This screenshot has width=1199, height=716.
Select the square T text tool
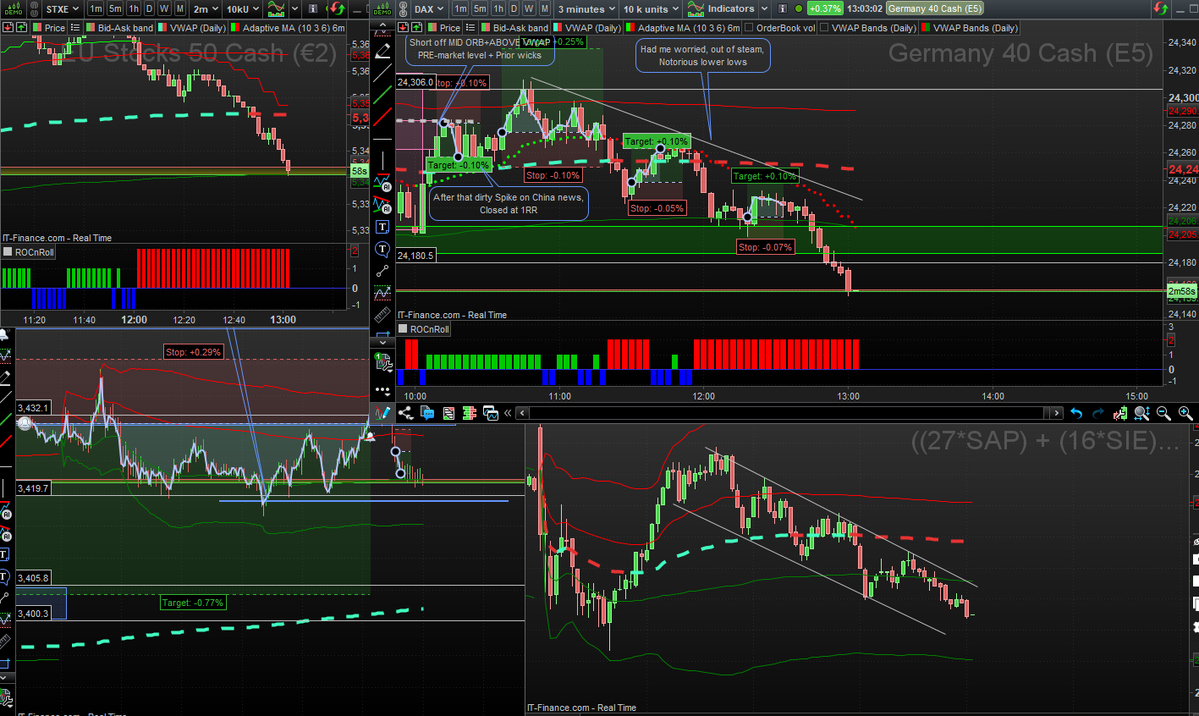click(x=383, y=226)
